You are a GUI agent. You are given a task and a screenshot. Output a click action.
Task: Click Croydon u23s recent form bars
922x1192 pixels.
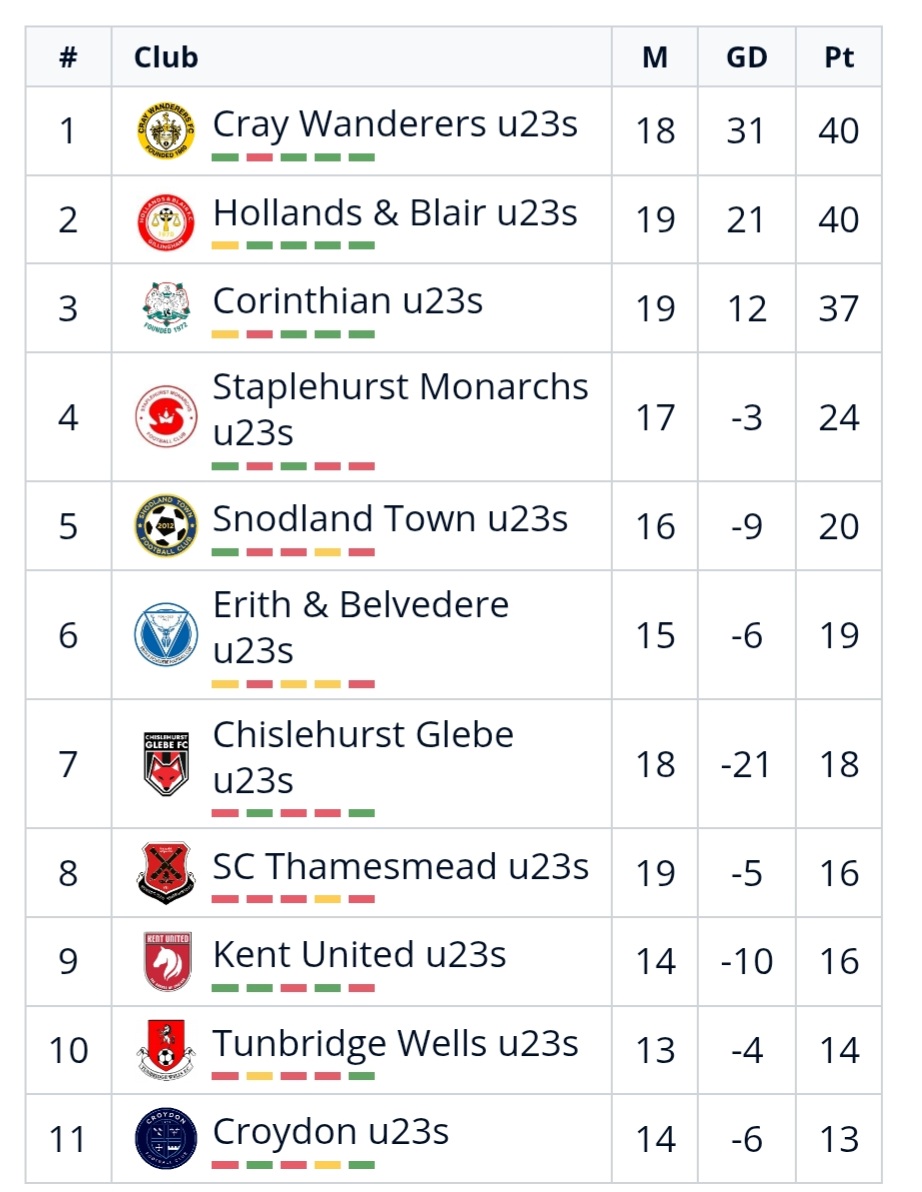click(x=293, y=1165)
